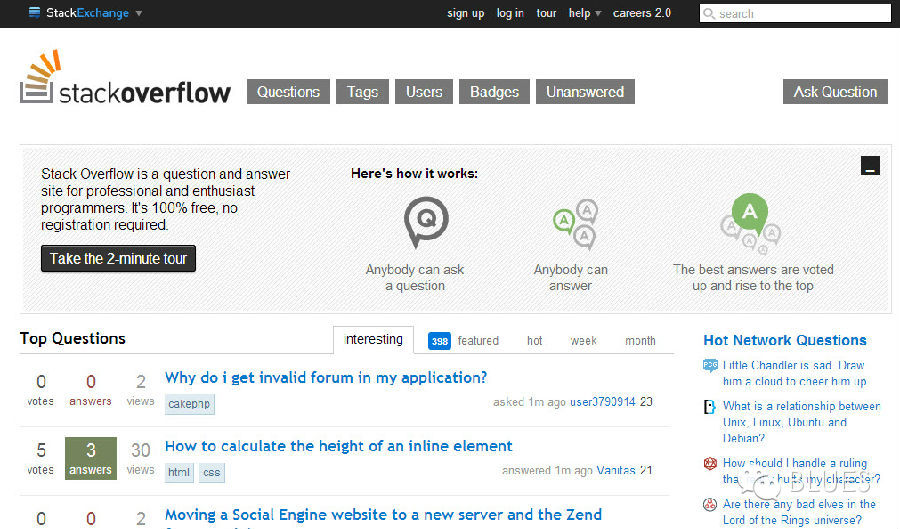Click the html tag

pyautogui.click(x=179, y=472)
